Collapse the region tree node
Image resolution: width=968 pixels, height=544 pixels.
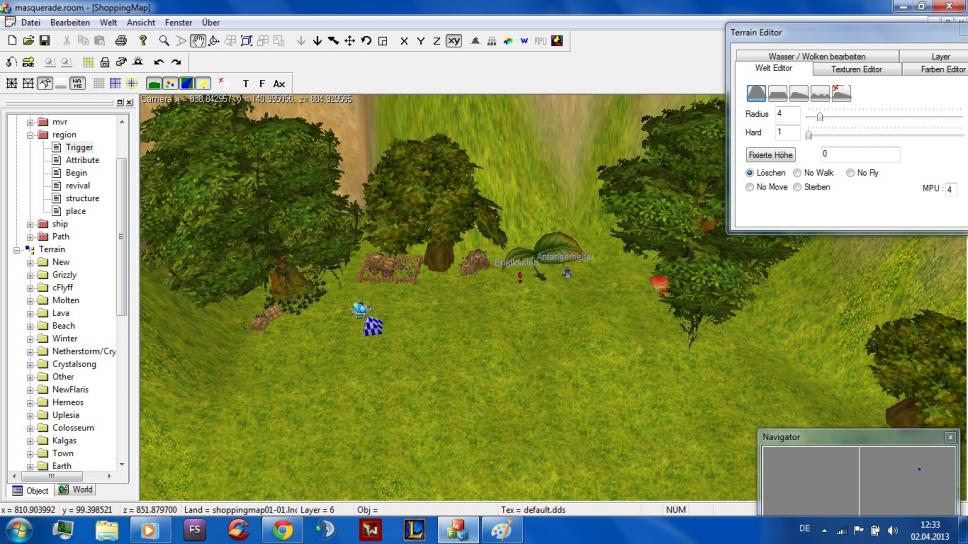click(x=31, y=134)
